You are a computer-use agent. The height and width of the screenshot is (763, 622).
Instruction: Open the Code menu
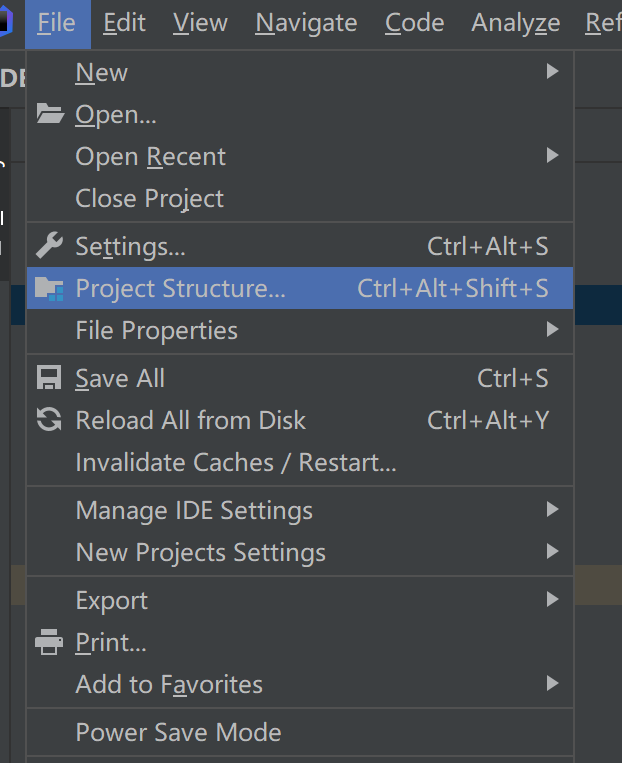click(x=414, y=23)
